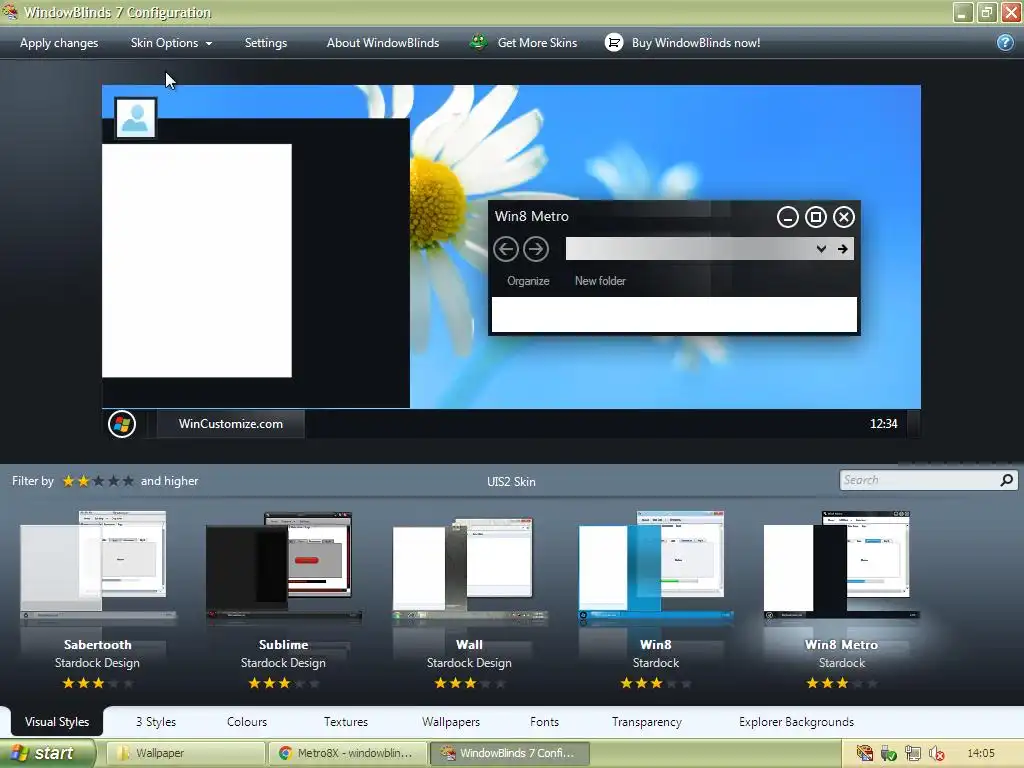The height and width of the screenshot is (768, 1024).
Task: Click the taskbar clock showing 14:05
Action: point(981,754)
